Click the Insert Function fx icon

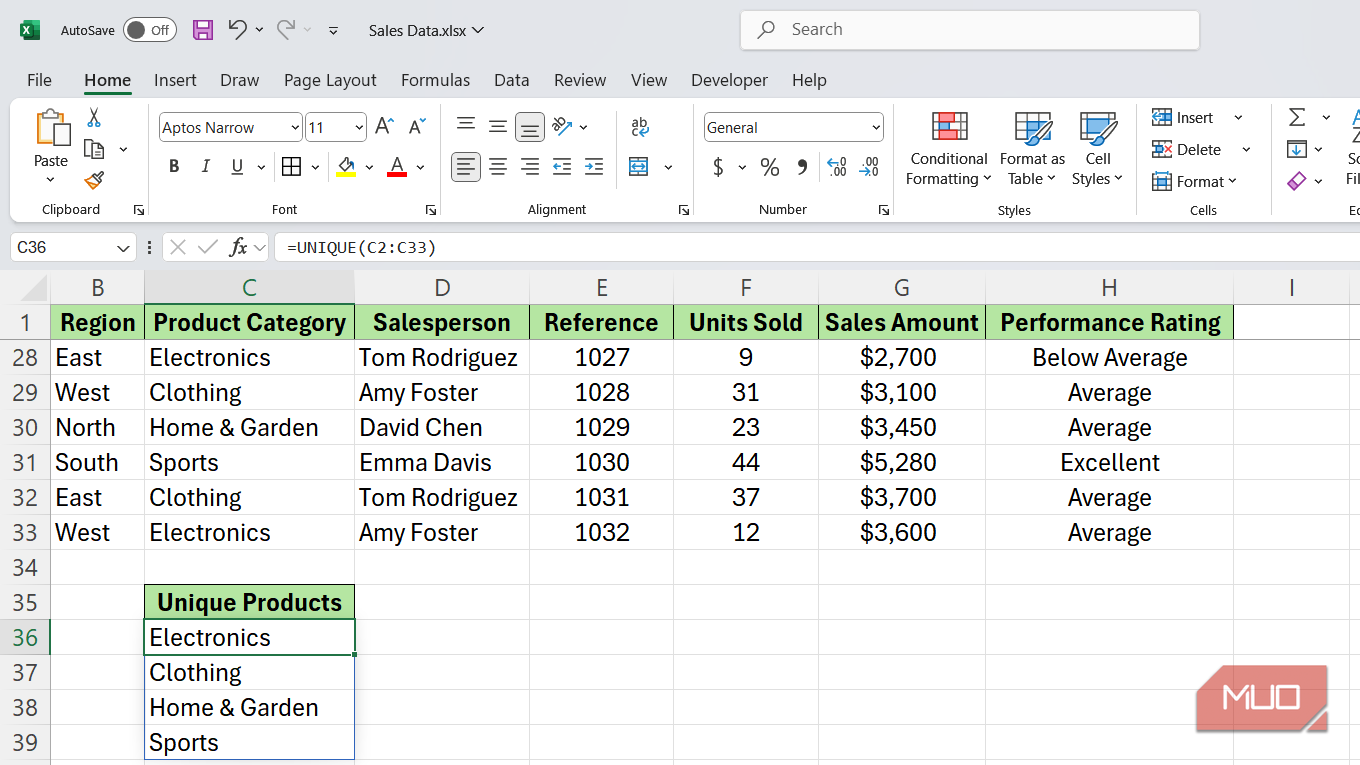coord(238,247)
